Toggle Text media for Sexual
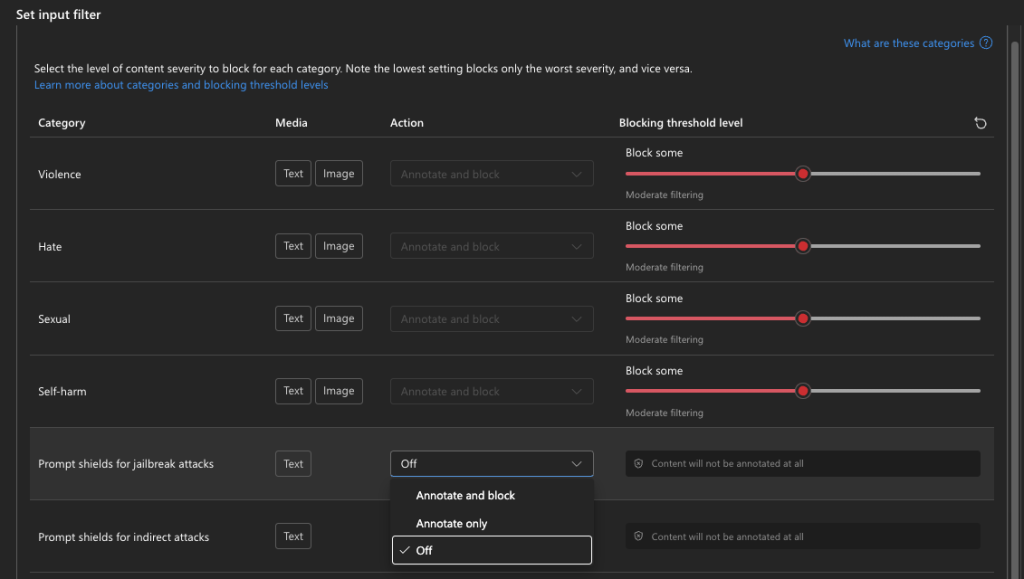Image resolution: width=1024 pixels, height=579 pixels. point(293,319)
